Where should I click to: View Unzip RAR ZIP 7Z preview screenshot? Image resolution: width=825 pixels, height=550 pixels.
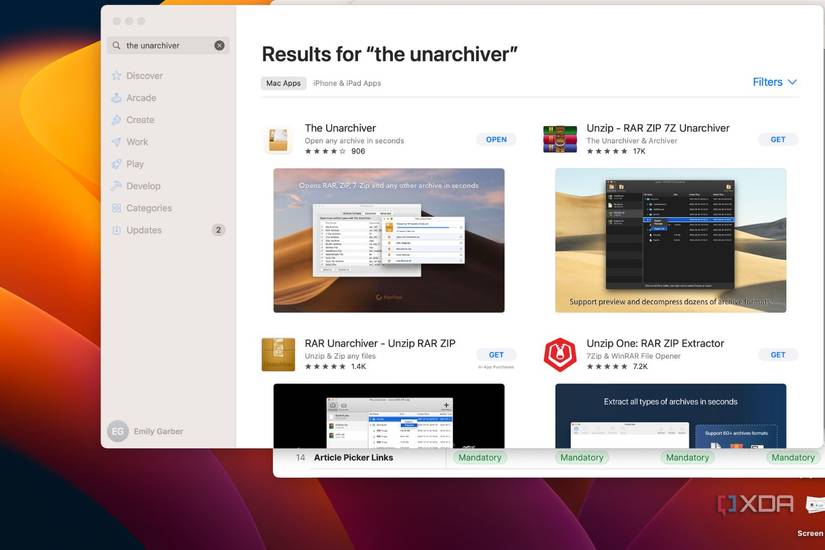coord(671,241)
